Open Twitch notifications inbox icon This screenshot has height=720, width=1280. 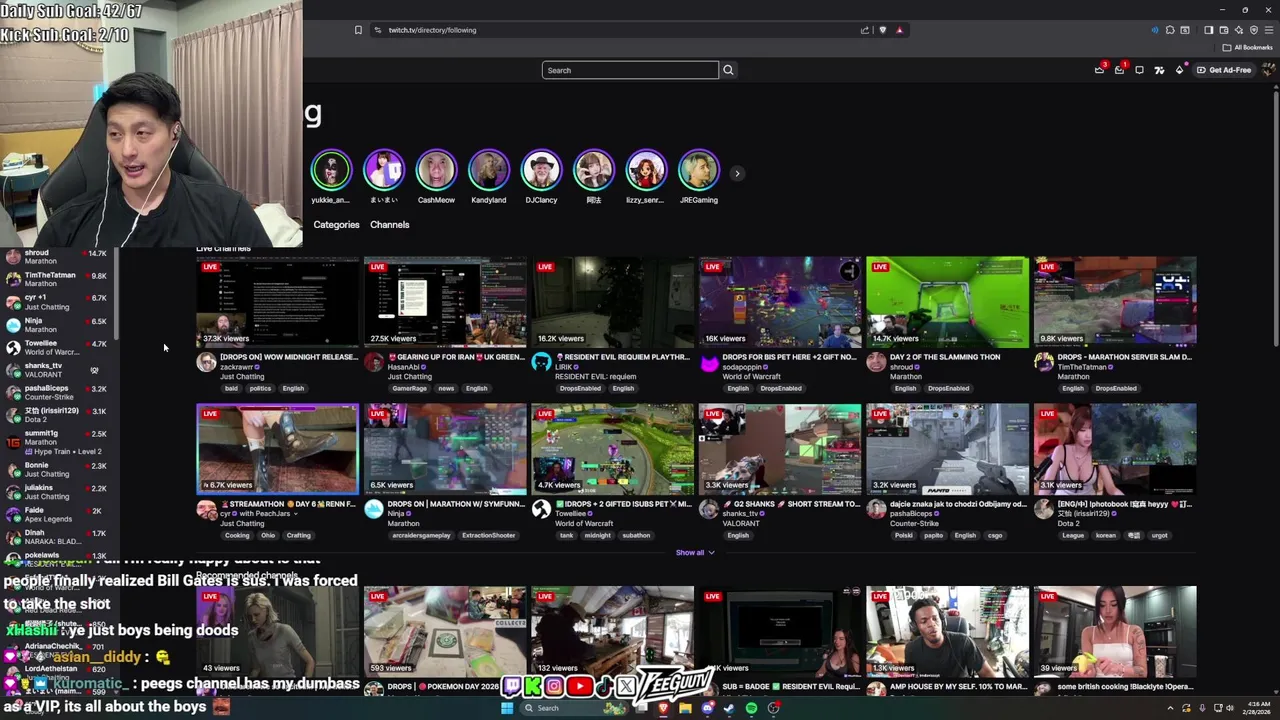tap(1119, 70)
